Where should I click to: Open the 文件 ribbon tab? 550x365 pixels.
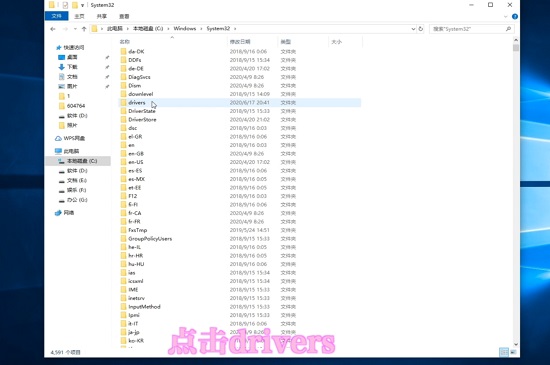(x=56, y=16)
